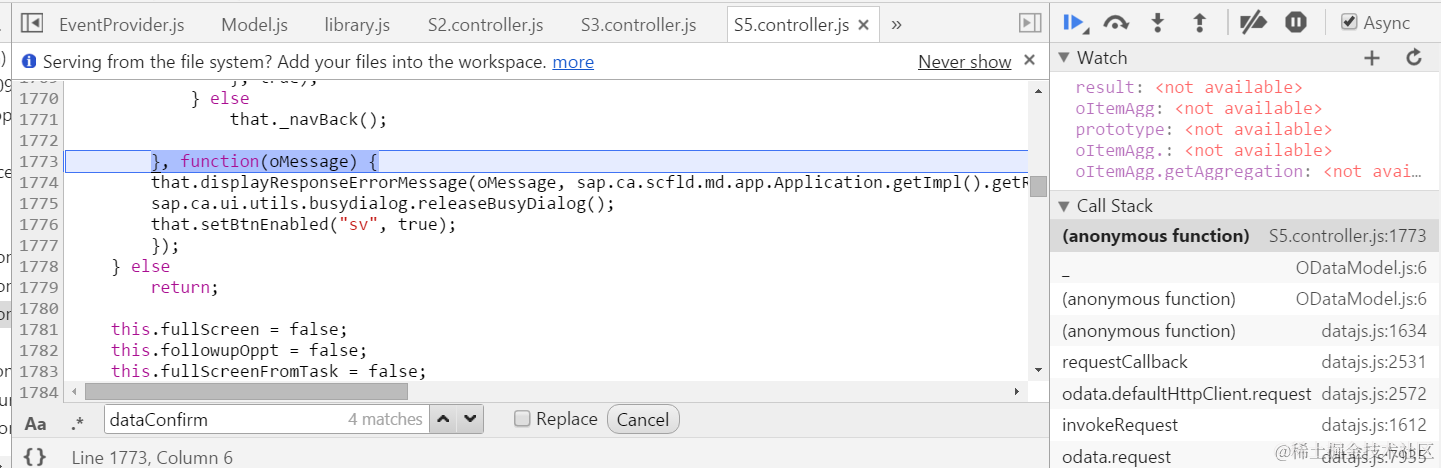Step over next function call
This screenshot has width=1441, height=468.
pos(1116,22)
